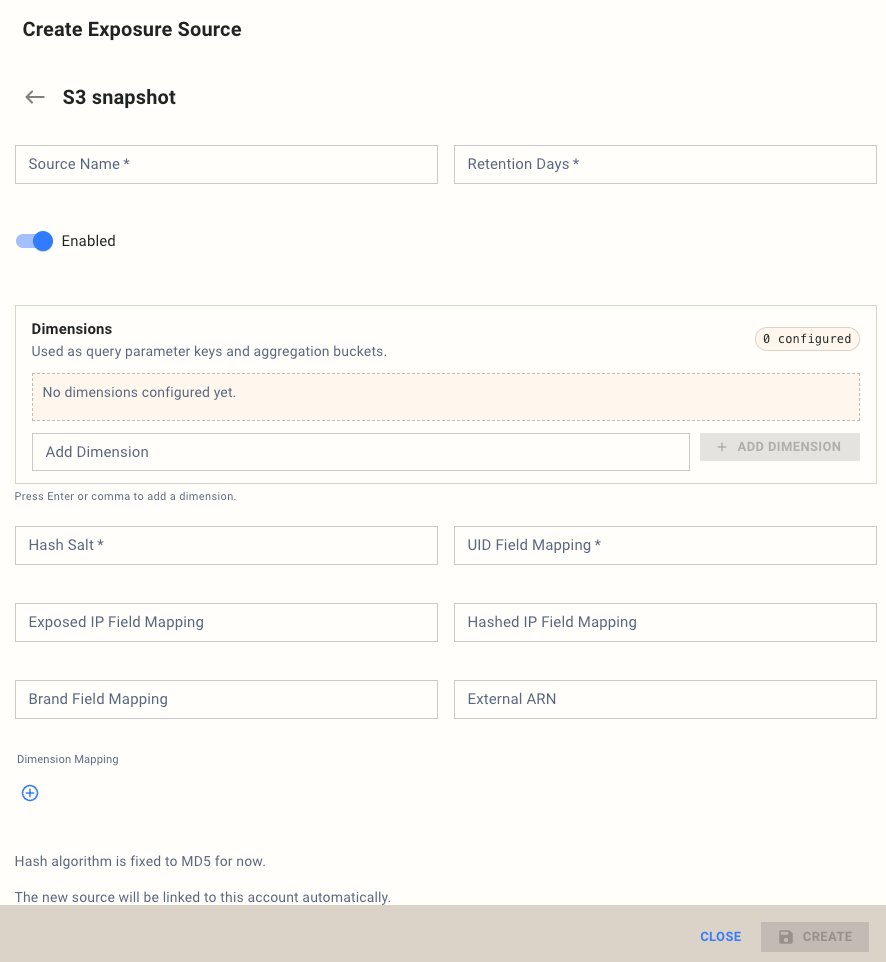
Task: Focus the Exposed IP Field Mapping box
Action: click(226, 622)
